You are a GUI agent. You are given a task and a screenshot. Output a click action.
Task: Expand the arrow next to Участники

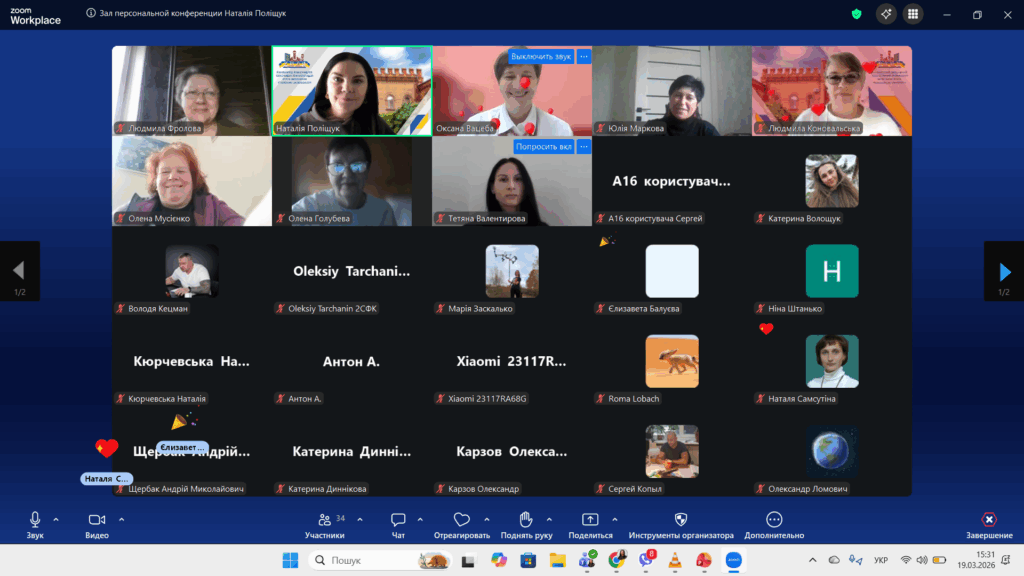point(360,519)
